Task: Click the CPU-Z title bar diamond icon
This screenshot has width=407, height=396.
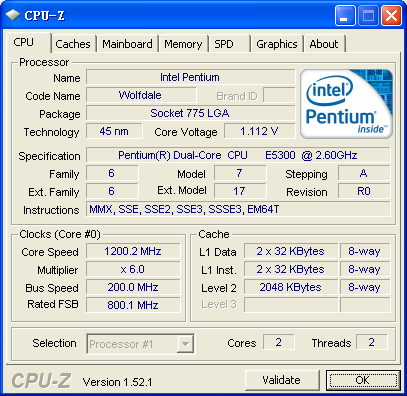Action: click(12, 15)
